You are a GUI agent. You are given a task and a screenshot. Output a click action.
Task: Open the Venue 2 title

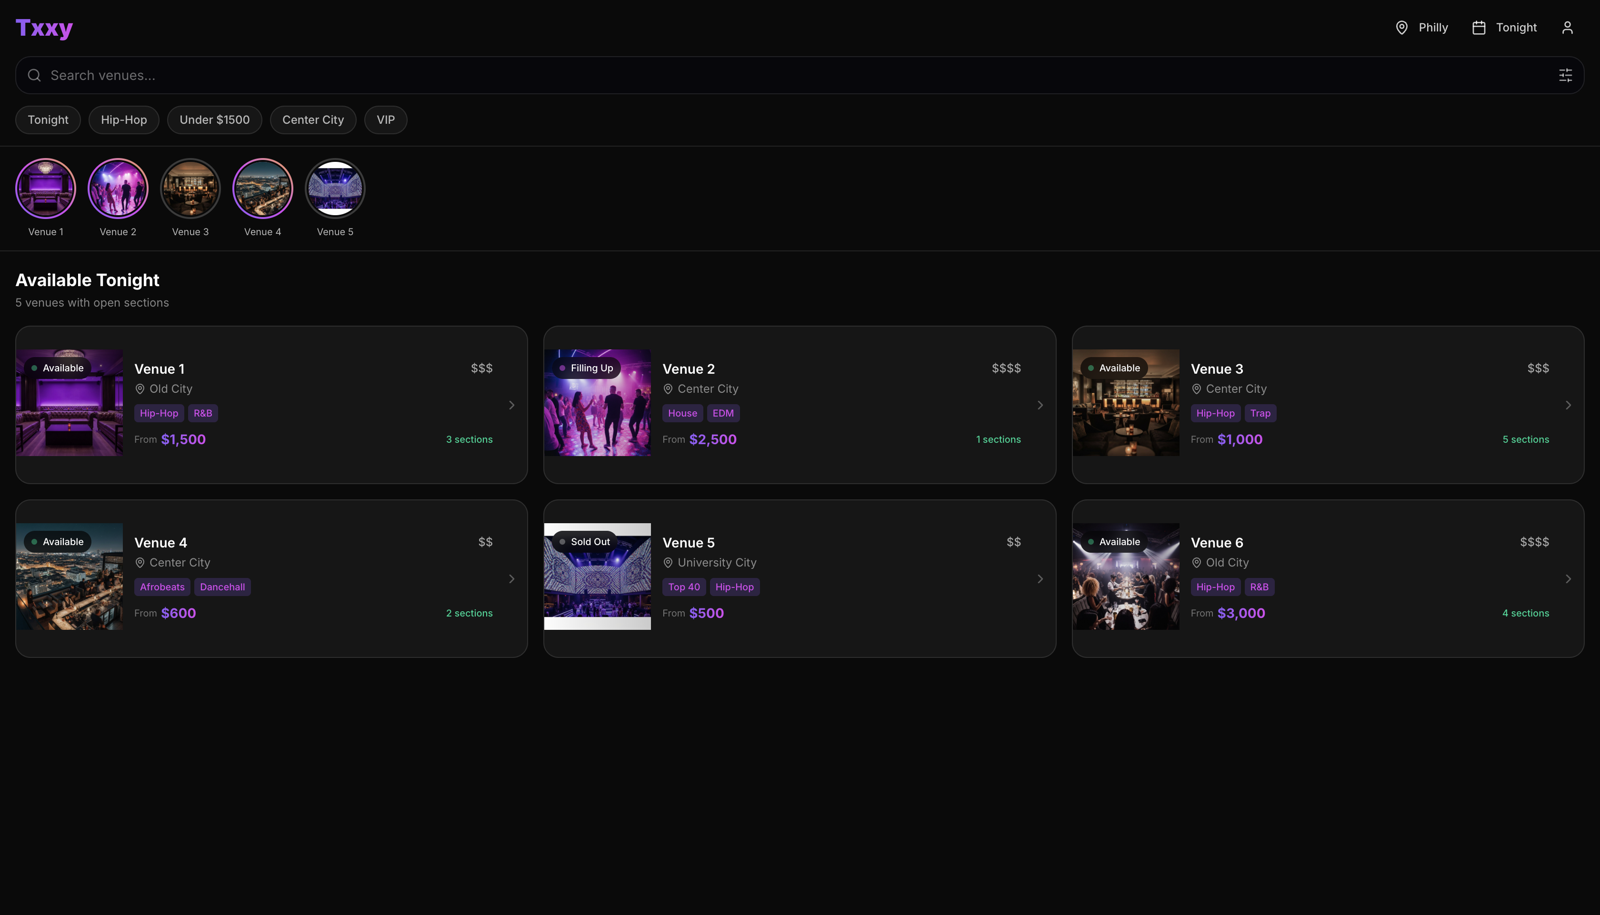point(688,369)
